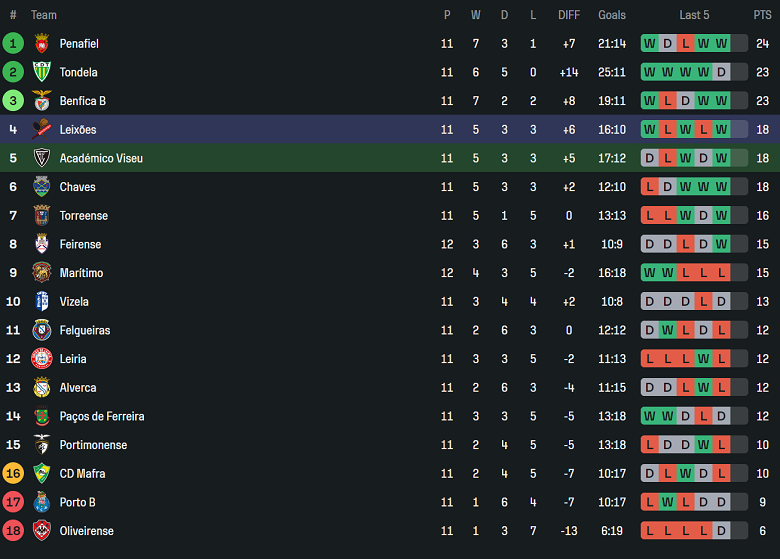Click the Leixões club crest icon
The height and width of the screenshot is (559, 780).
point(42,129)
